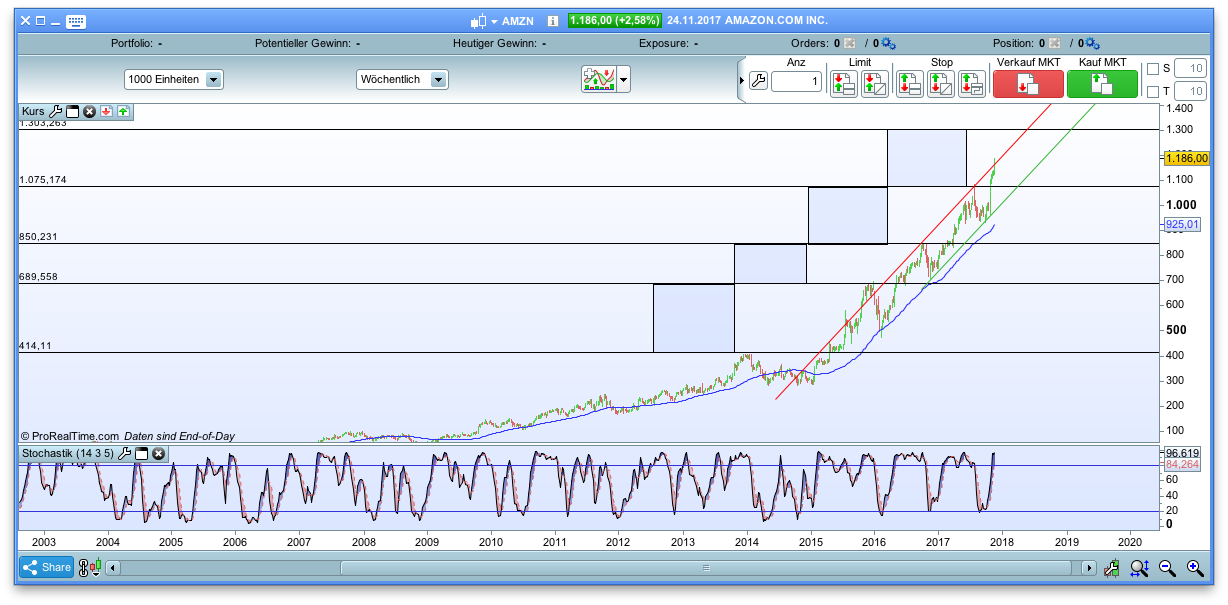The width and height of the screenshot is (1228, 605).
Task: Click the Share button
Action: coord(46,568)
